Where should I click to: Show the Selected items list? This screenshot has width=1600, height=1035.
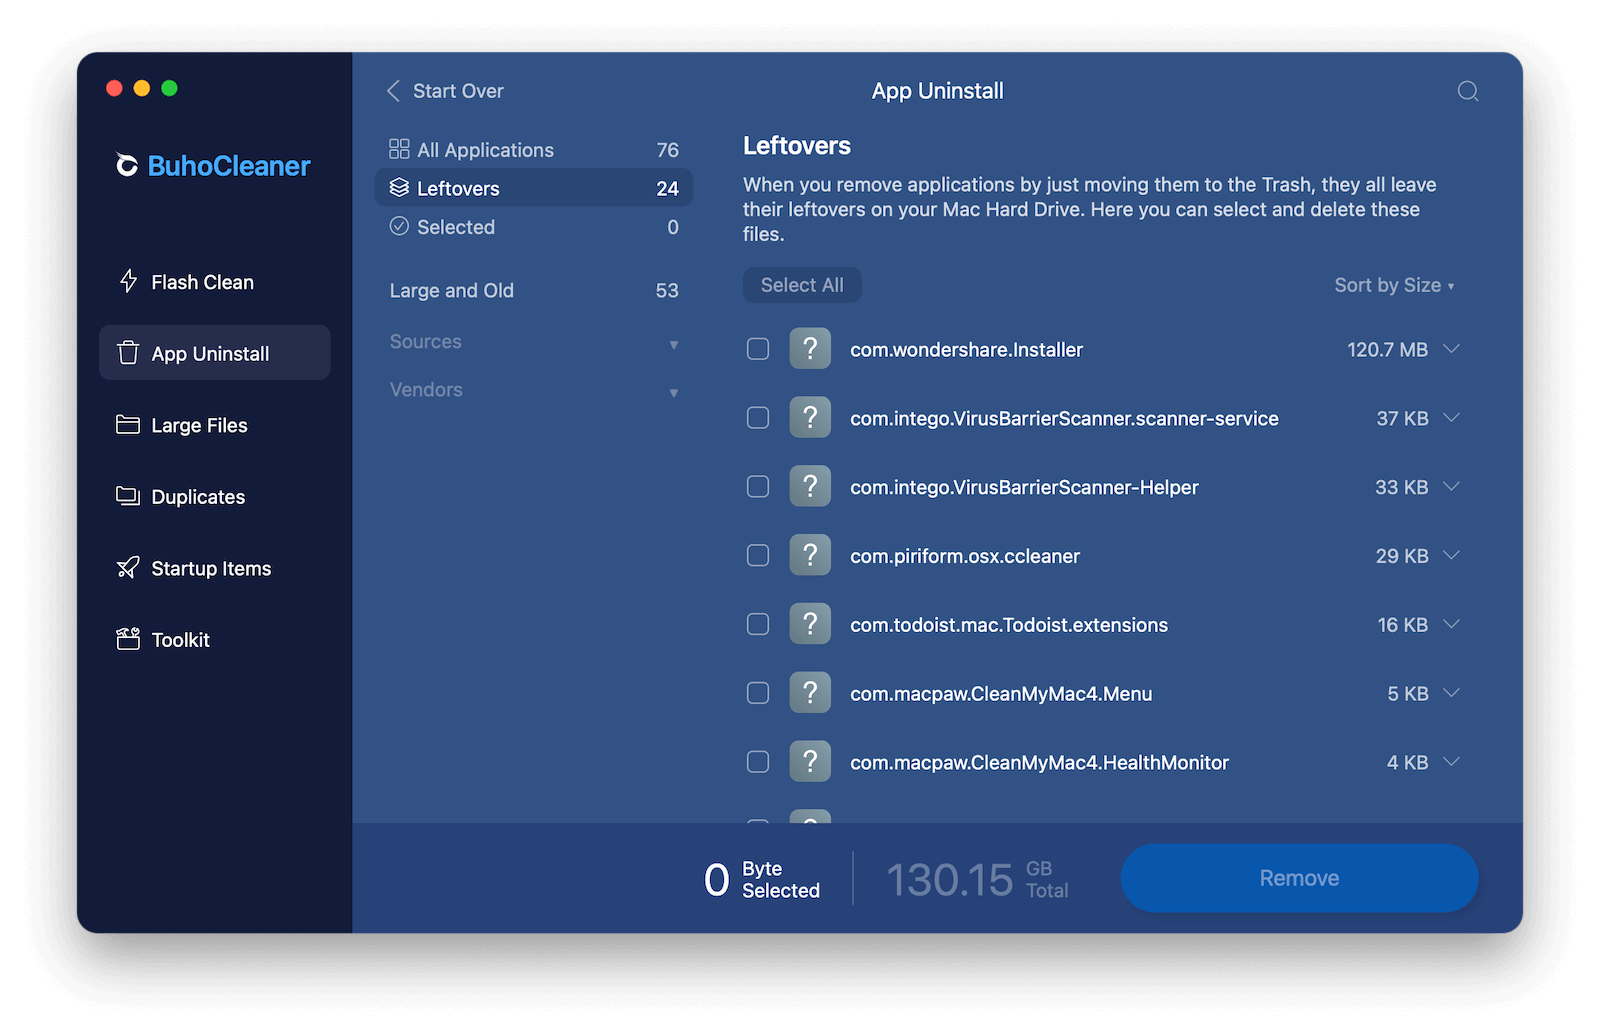pos(534,227)
